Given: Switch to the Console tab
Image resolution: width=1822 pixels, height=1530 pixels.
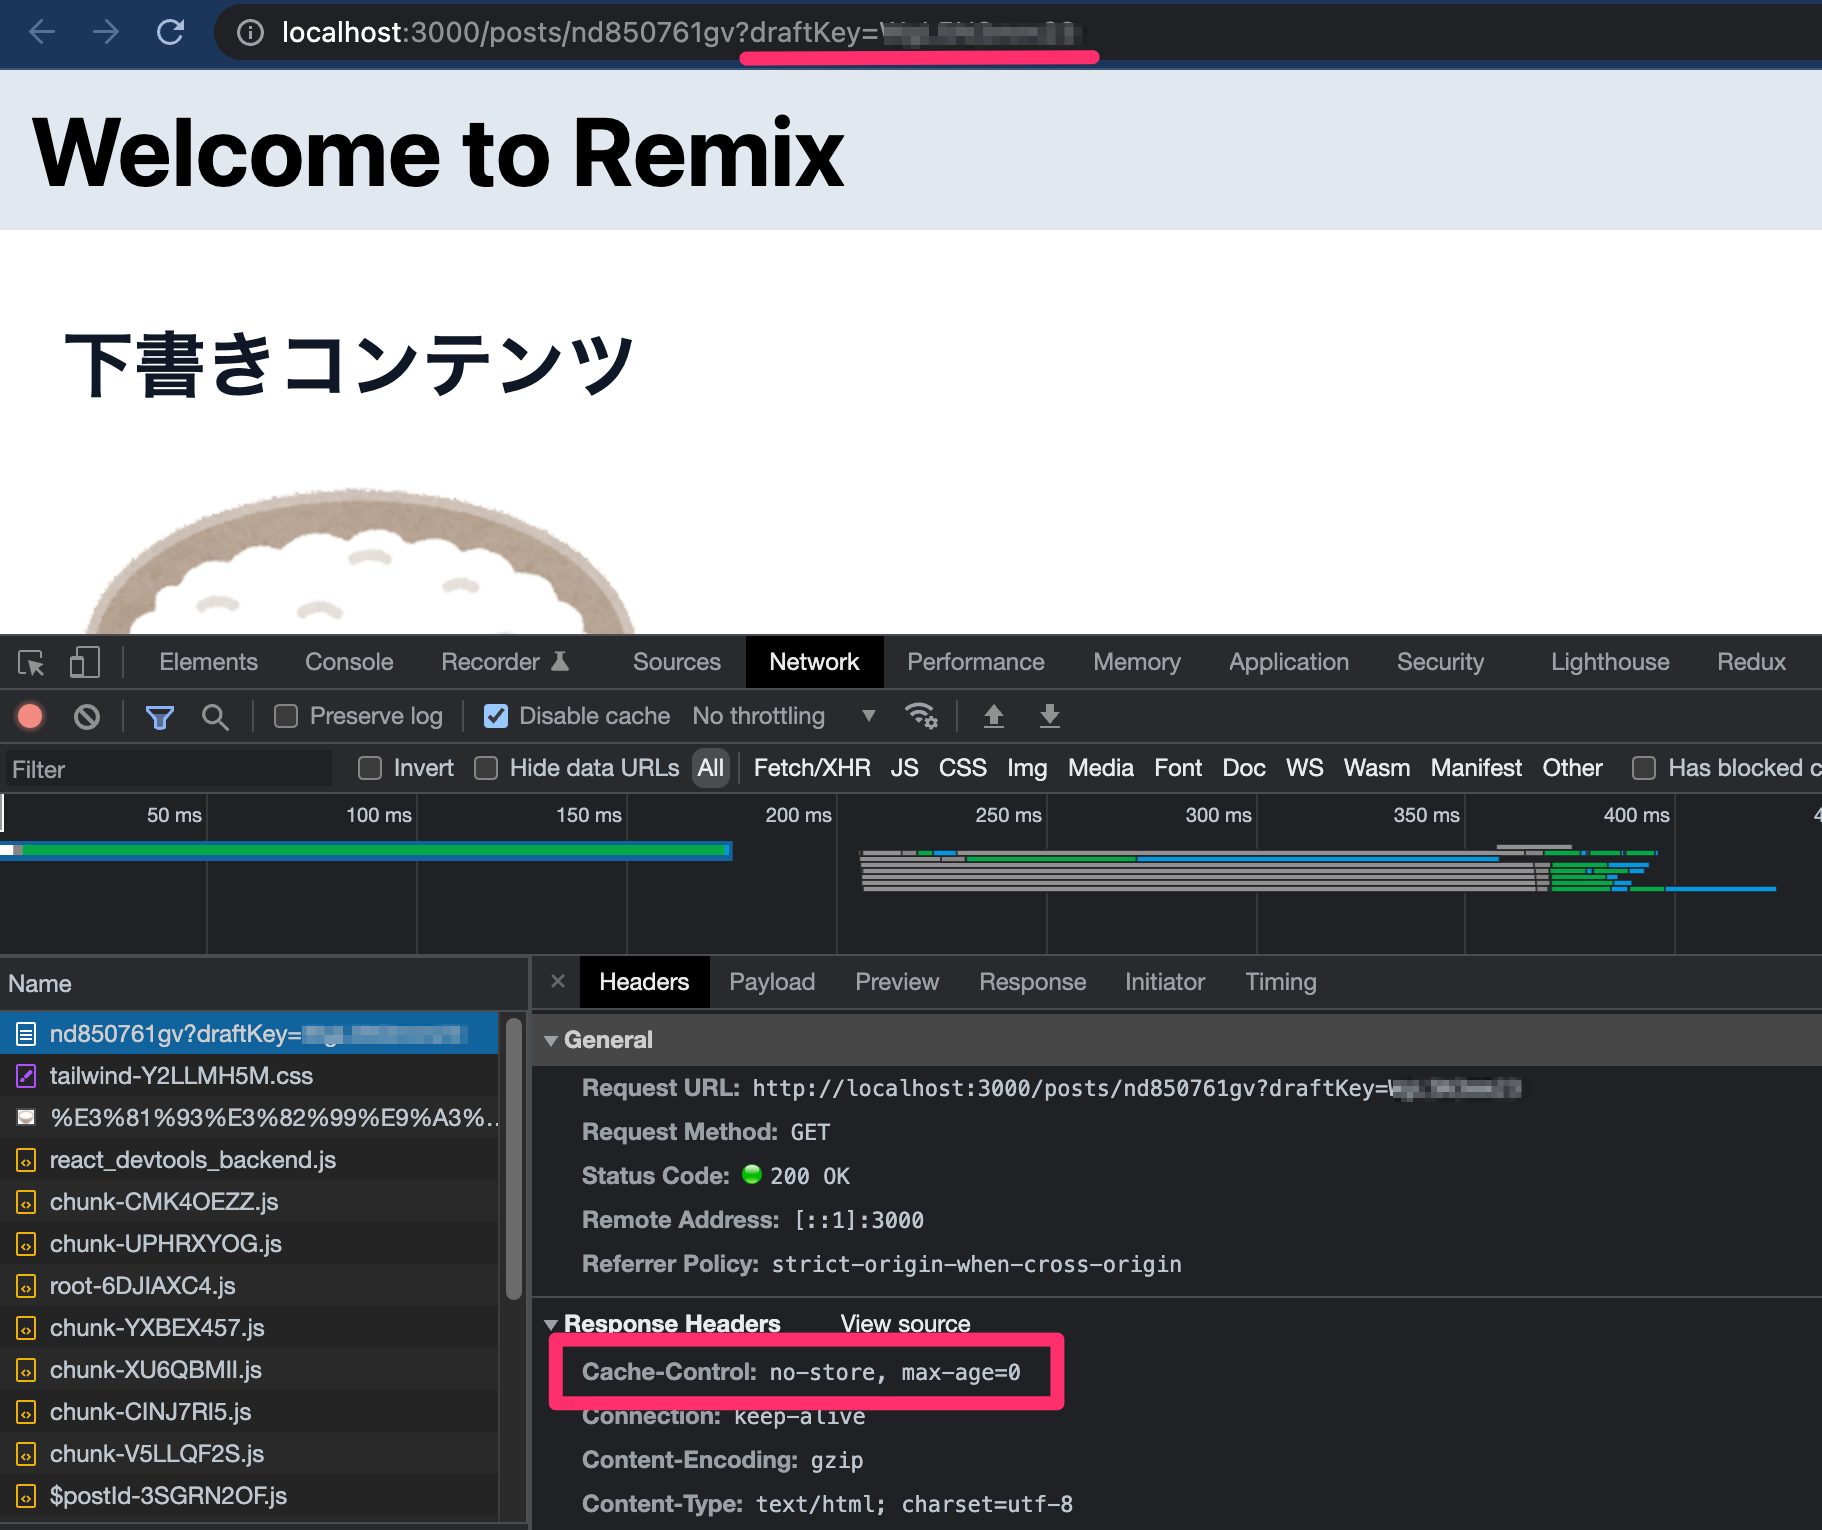Looking at the screenshot, I should (347, 662).
